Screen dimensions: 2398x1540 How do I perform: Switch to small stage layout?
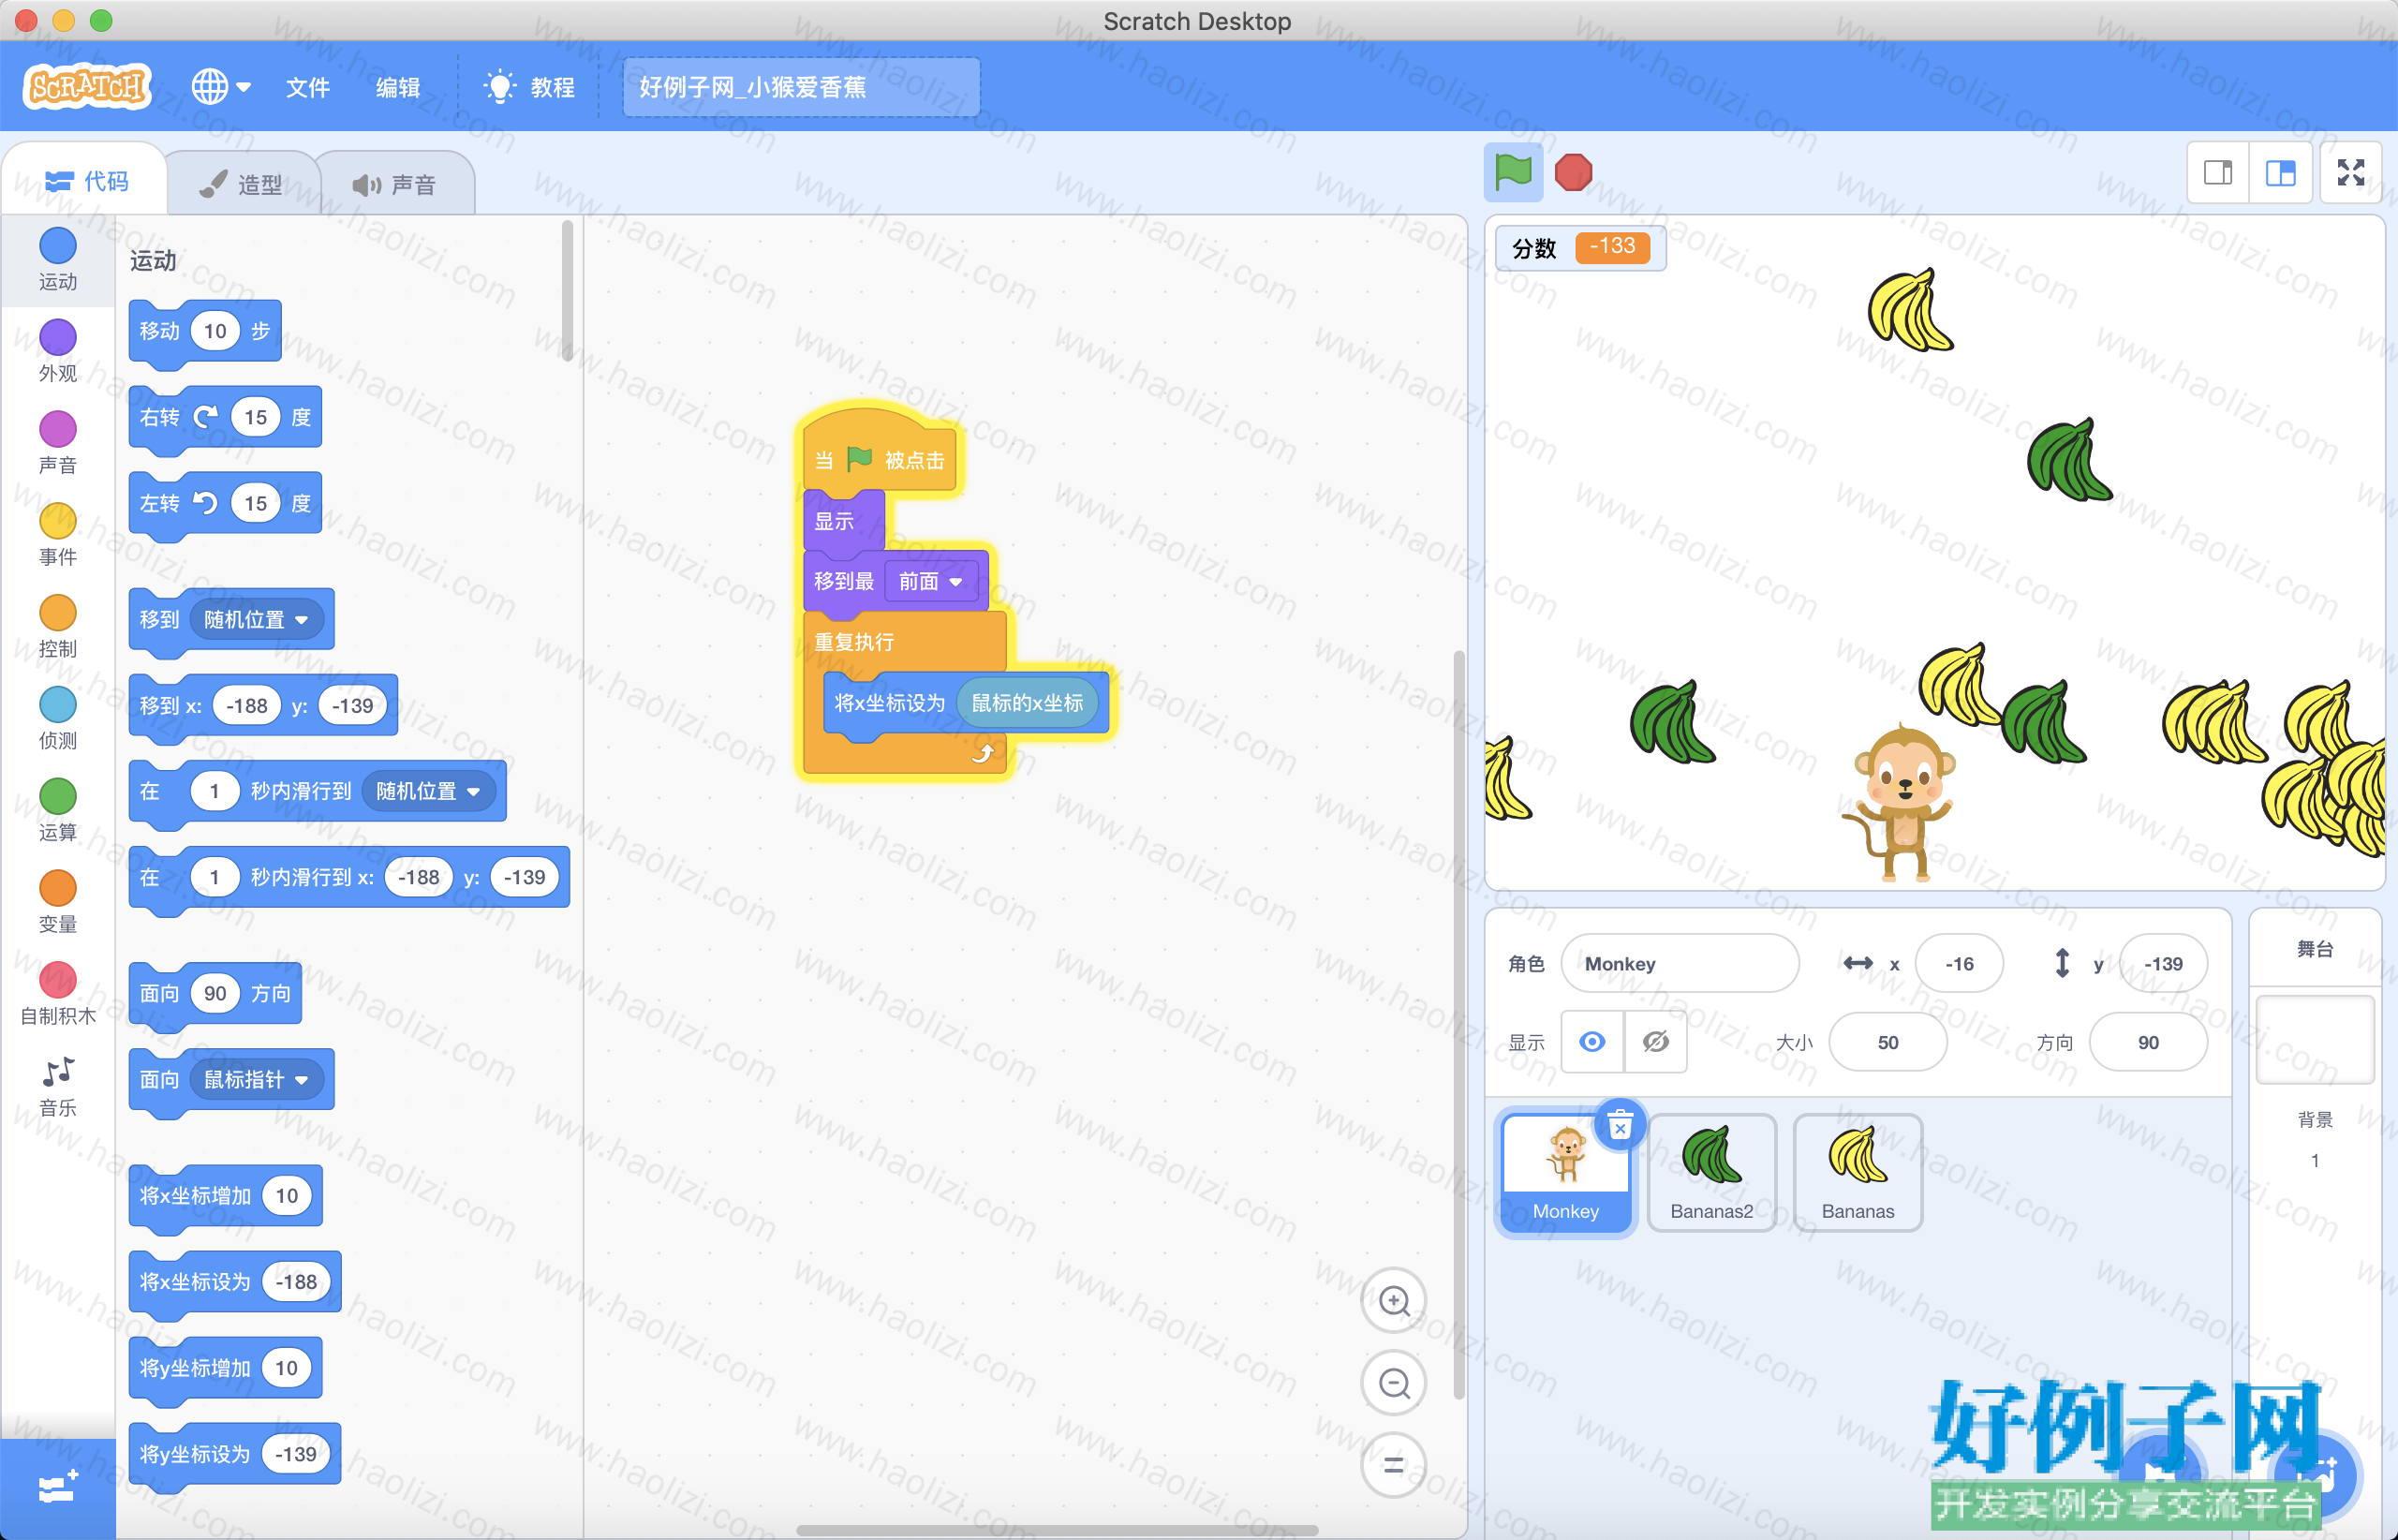click(2218, 173)
